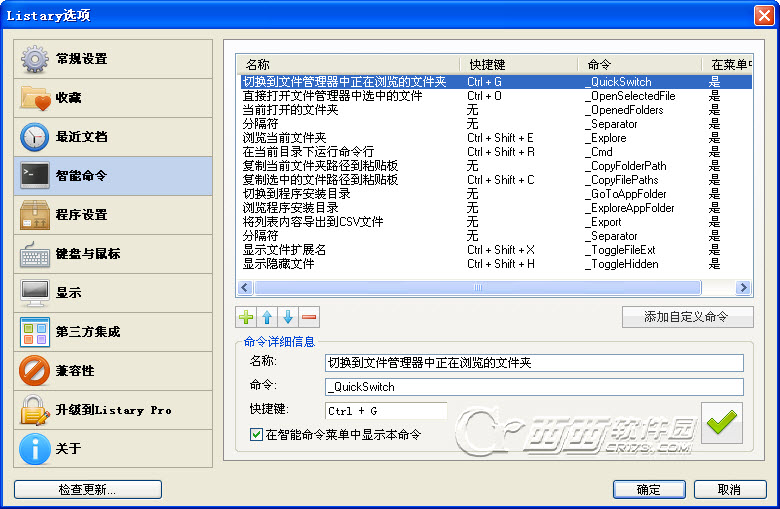Image resolution: width=780 pixels, height=509 pixels.
Task: Confirm with the 确定 button
Action: pos(649,490)
